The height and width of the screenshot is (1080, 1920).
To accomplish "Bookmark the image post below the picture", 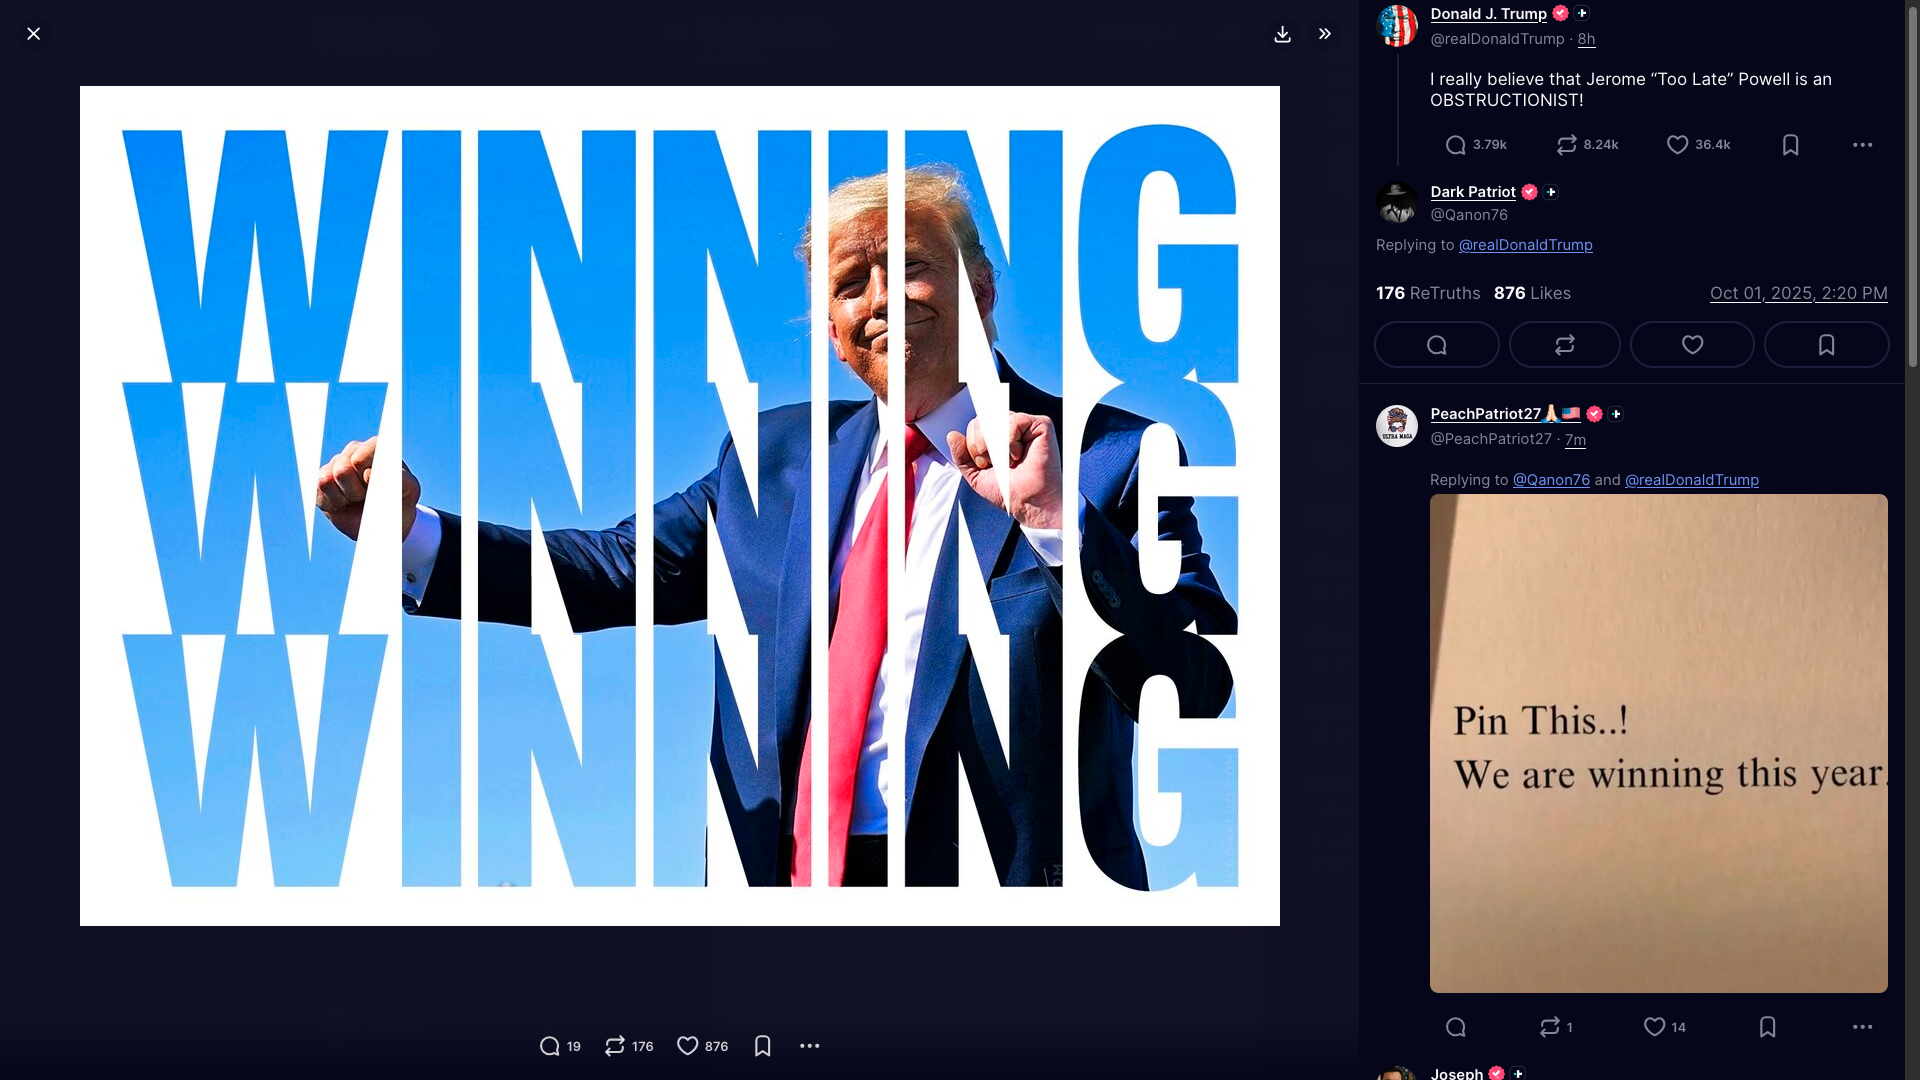I will pos(762,1046).
